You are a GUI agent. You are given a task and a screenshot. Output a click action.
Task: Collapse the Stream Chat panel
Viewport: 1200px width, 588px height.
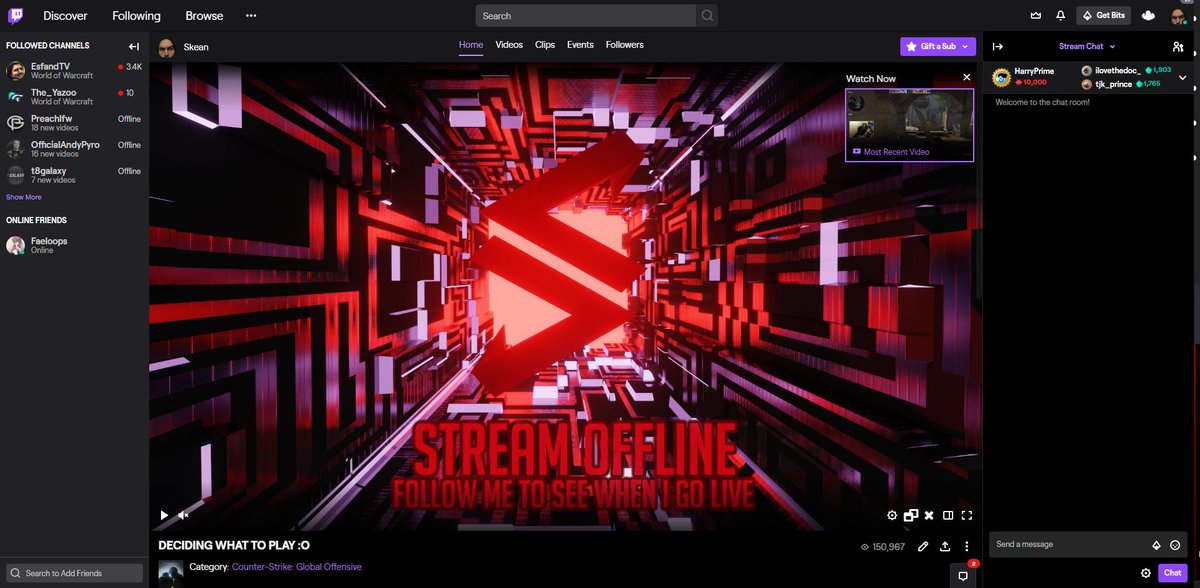tap(998, 46)
